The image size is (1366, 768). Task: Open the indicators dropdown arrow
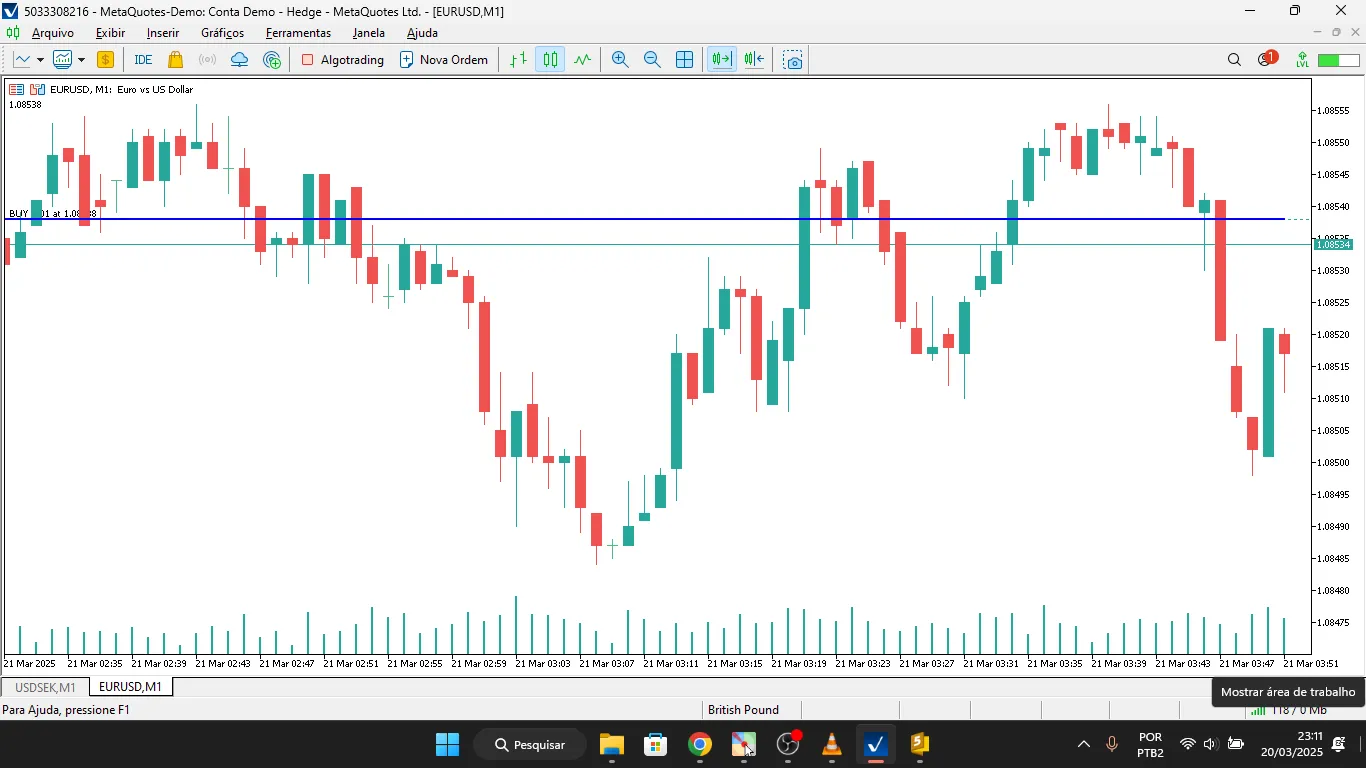click(x=80, y=60)
